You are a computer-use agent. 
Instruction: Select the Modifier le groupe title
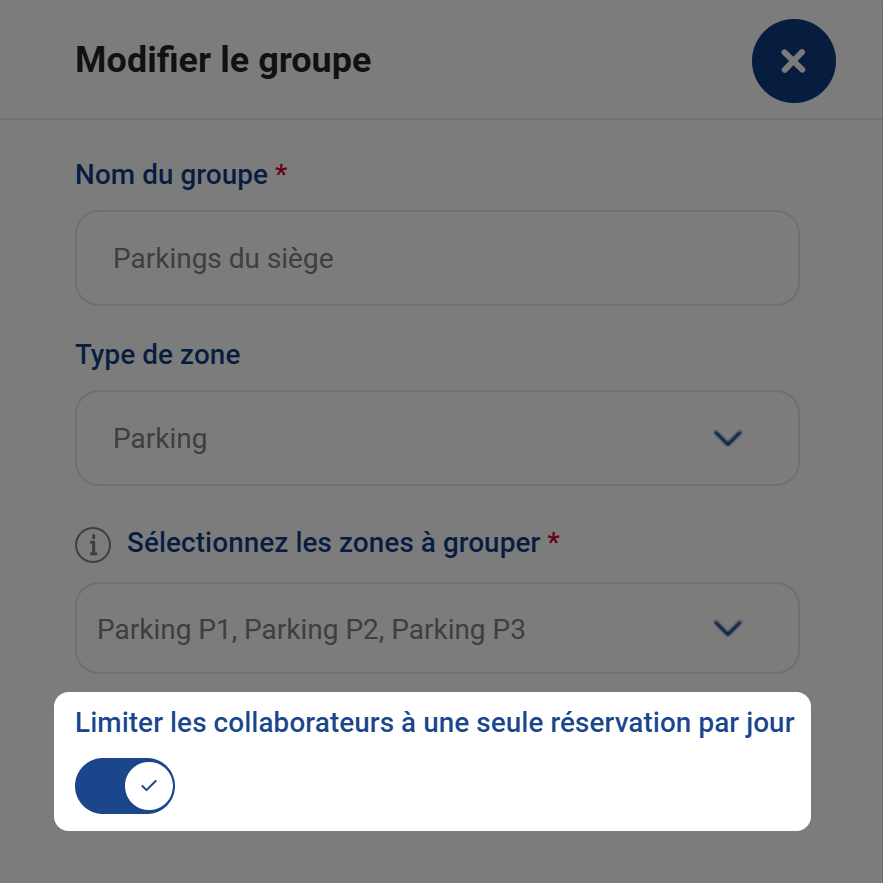(222, 60)
